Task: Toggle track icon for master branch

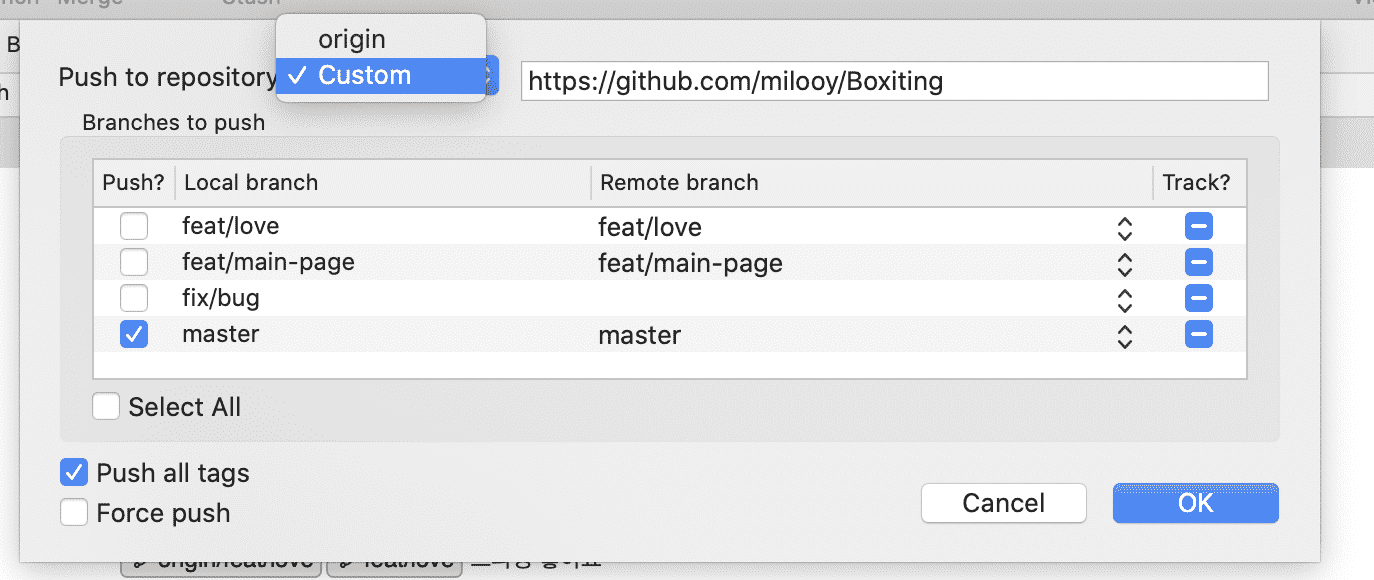Action: click(x=1198, y=334)
